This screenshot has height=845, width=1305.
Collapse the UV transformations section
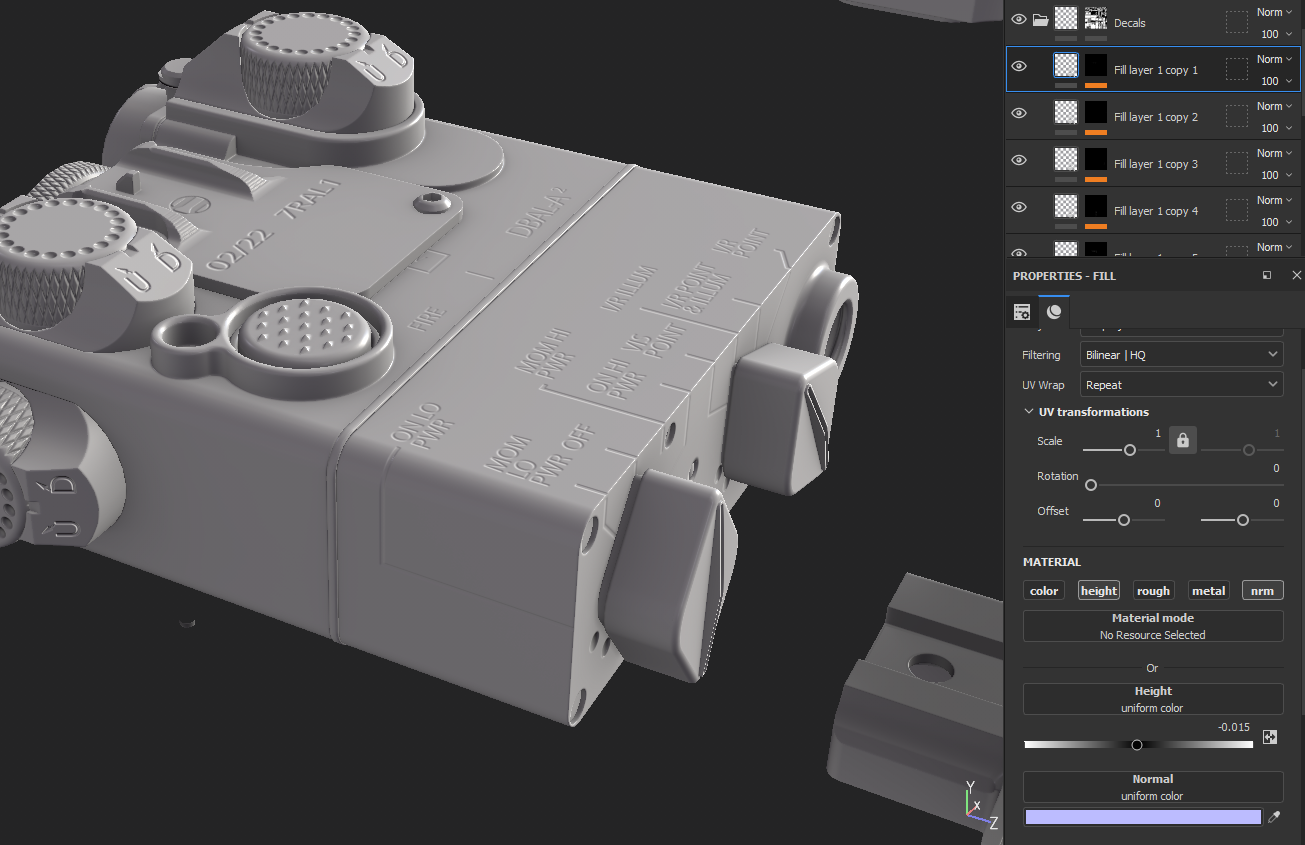pyautogui.click(x=1029, y=412)
